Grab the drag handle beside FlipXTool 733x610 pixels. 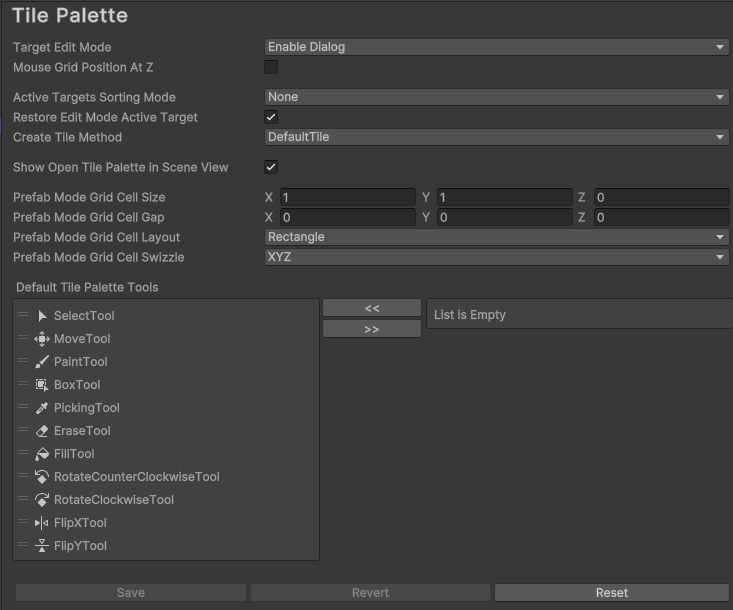coord(23,521)
